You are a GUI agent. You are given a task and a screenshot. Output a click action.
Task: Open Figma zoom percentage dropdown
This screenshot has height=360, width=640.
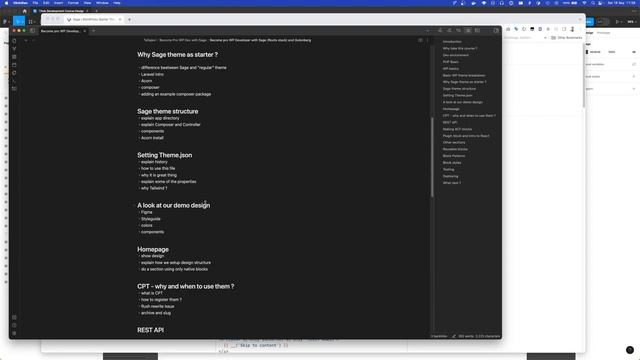[x=631, y=22]
